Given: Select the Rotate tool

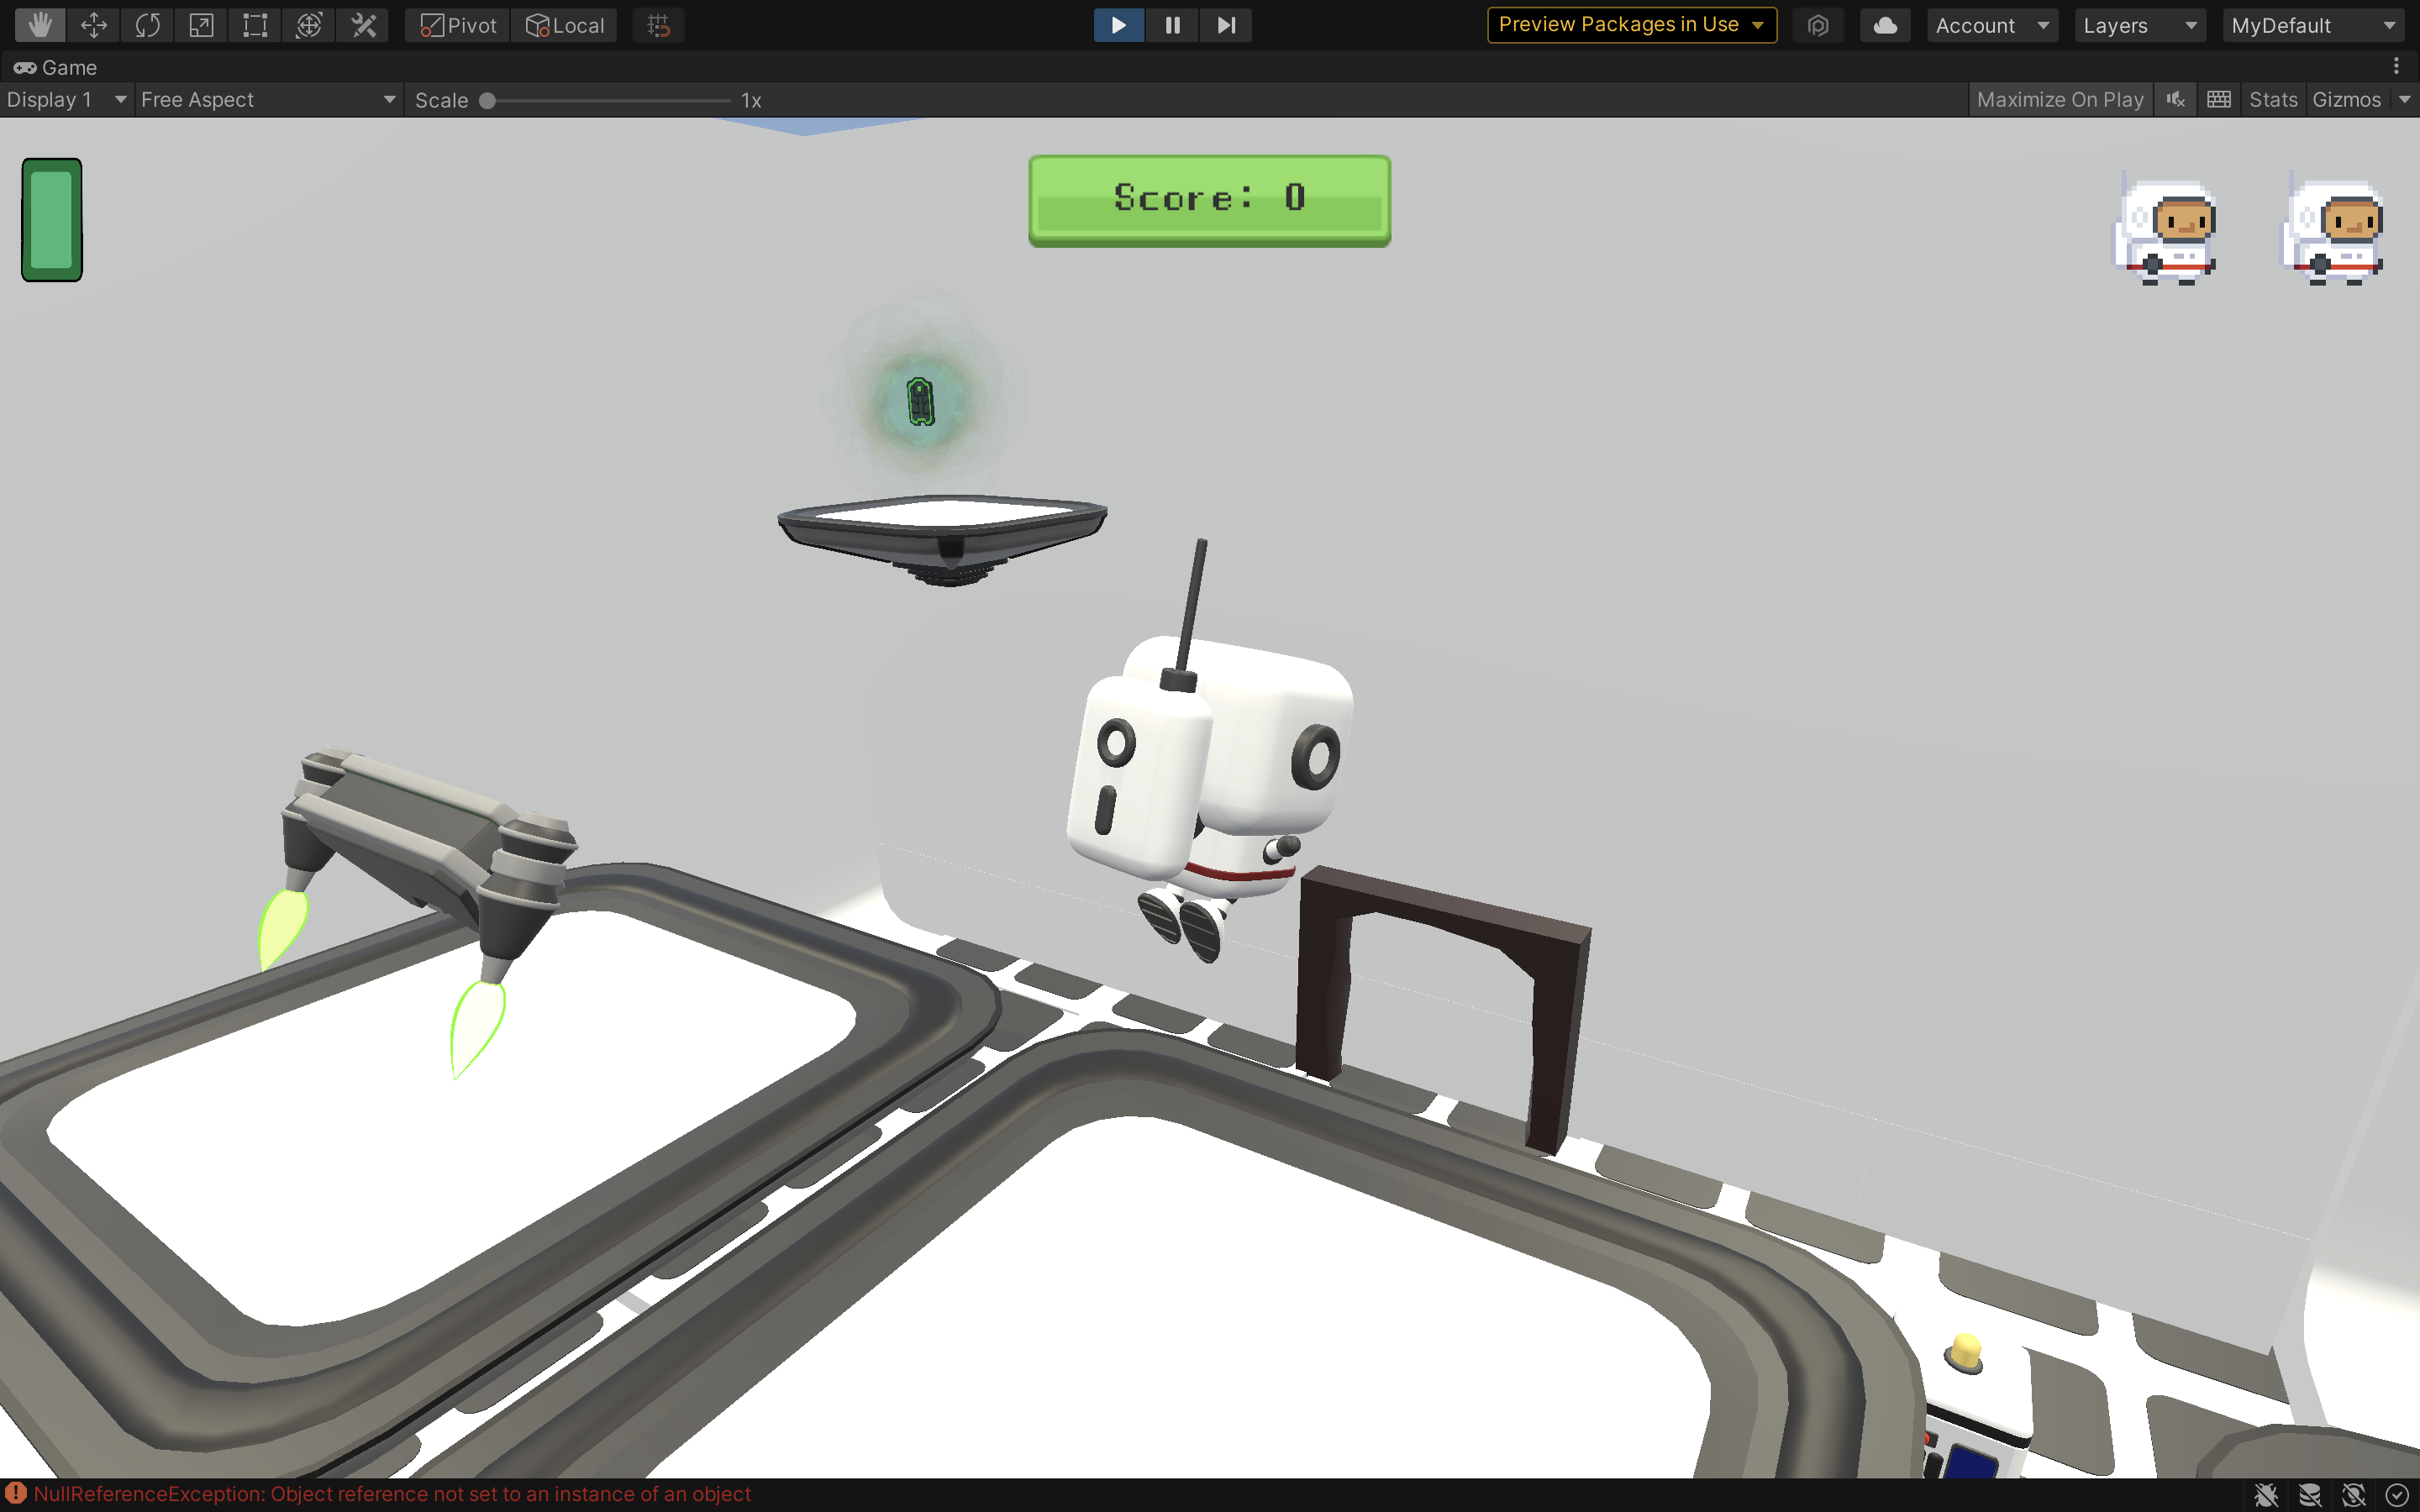Looking at the screenshot, I should click(x=146, y=25).
